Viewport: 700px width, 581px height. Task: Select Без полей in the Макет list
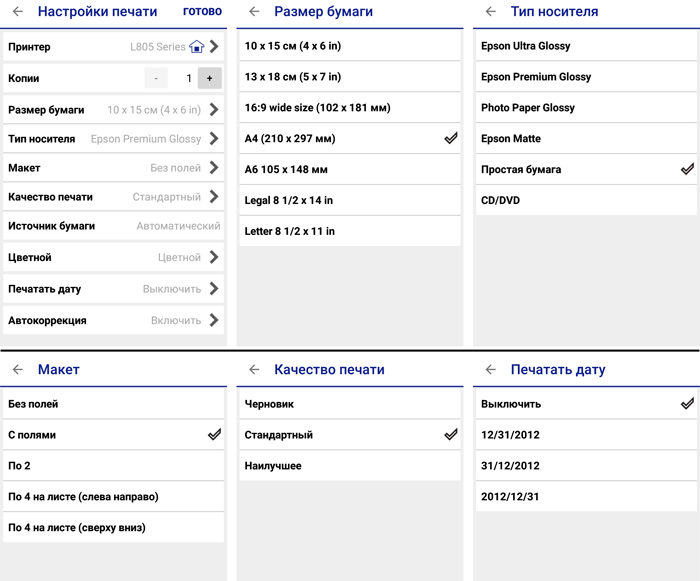point(113,404)
